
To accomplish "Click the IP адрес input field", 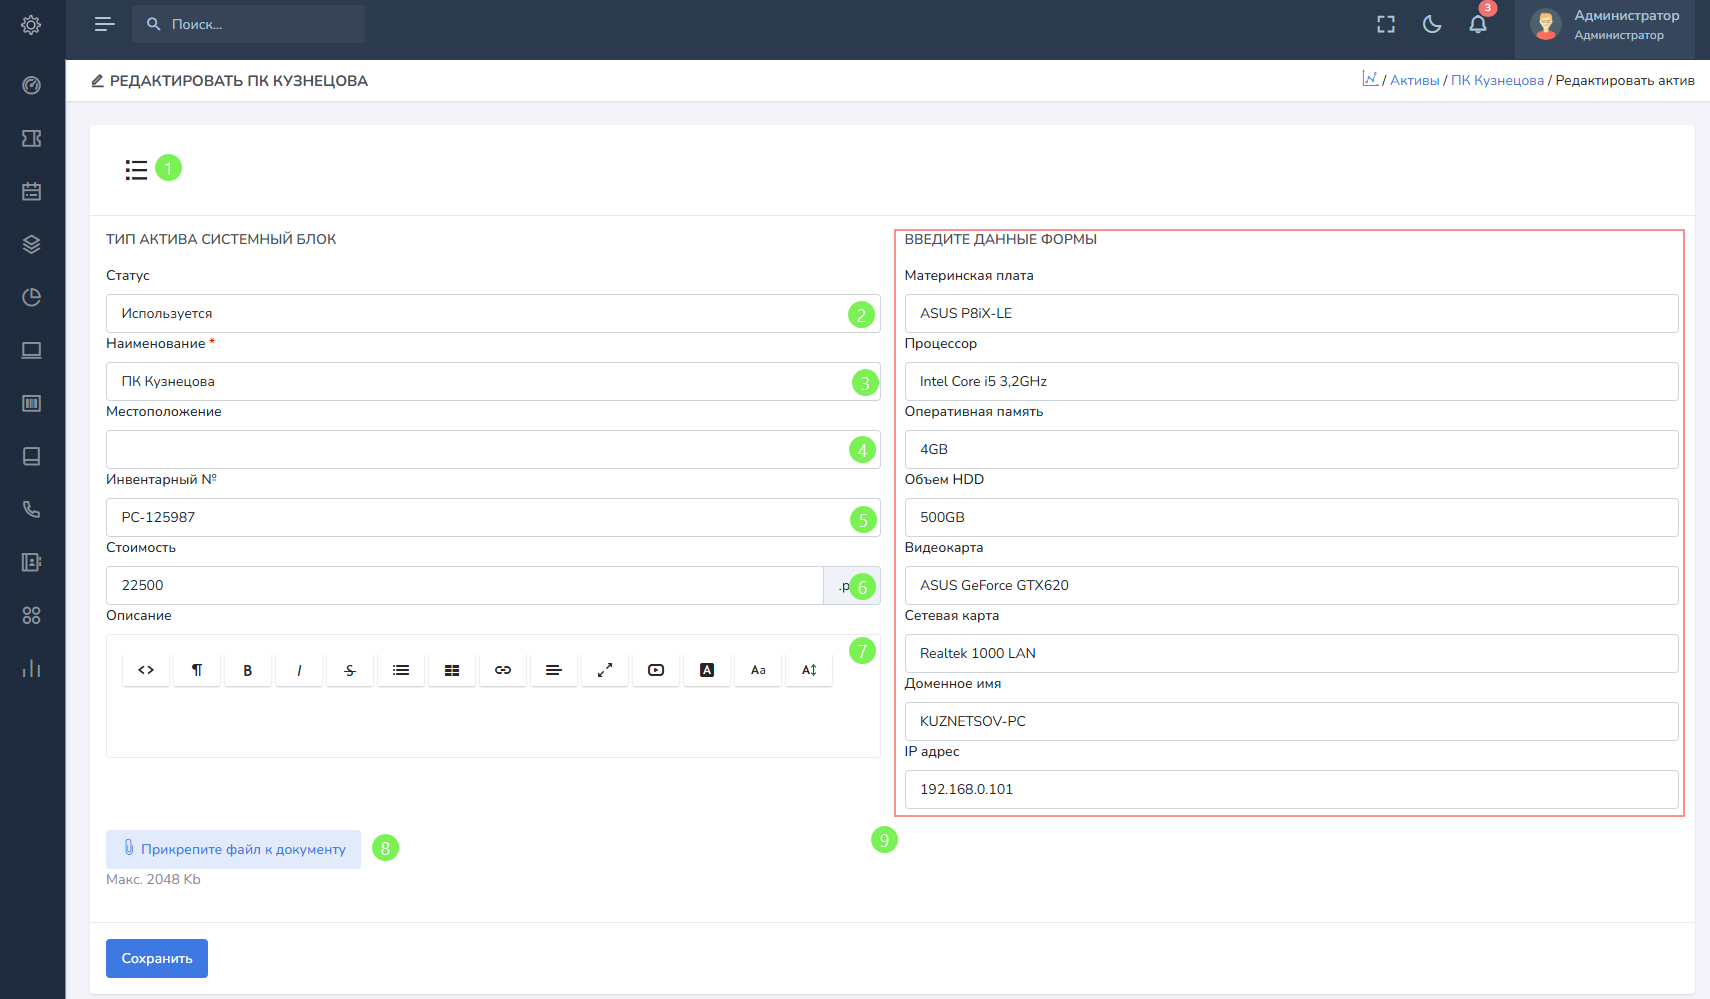I will [x=1290, y=789].
